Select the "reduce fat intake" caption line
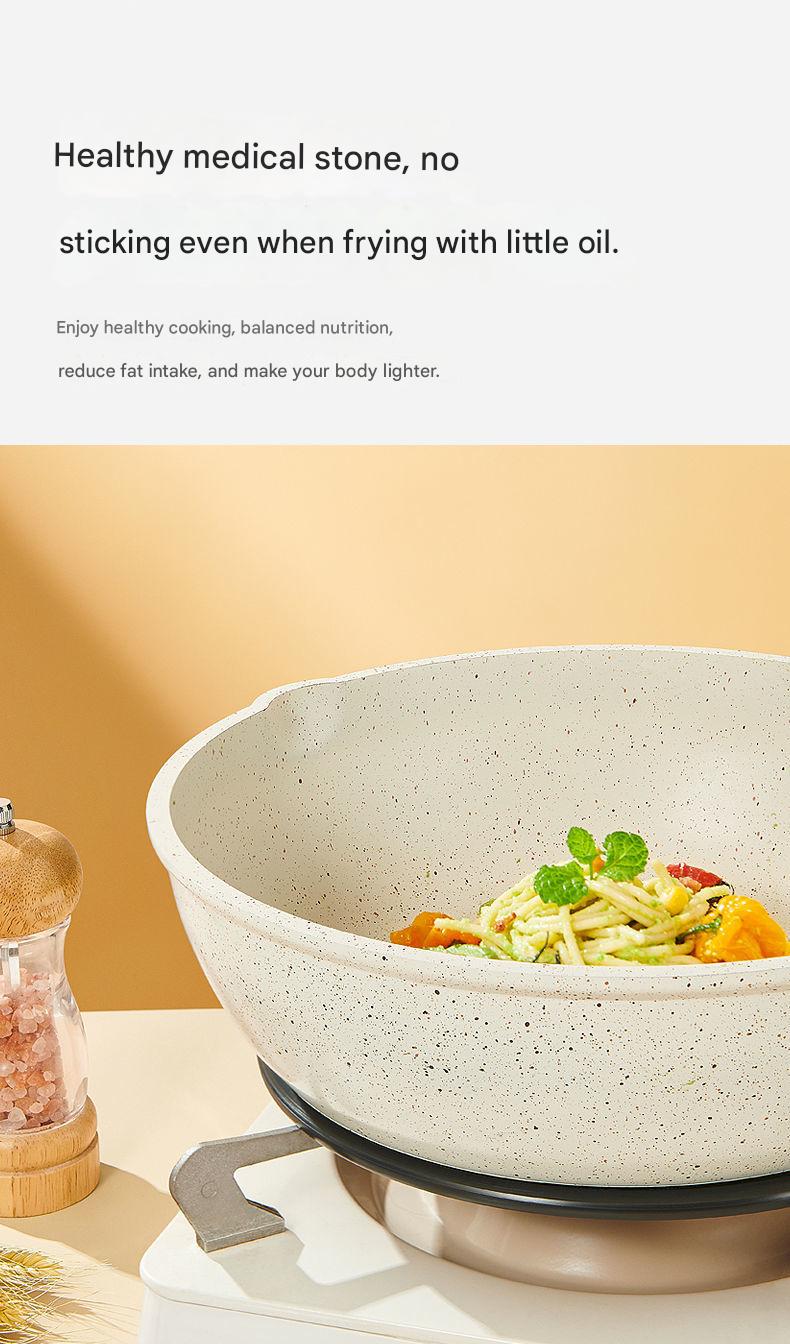This screenshot has height=1344, width=790. click(x=249, y=371)
